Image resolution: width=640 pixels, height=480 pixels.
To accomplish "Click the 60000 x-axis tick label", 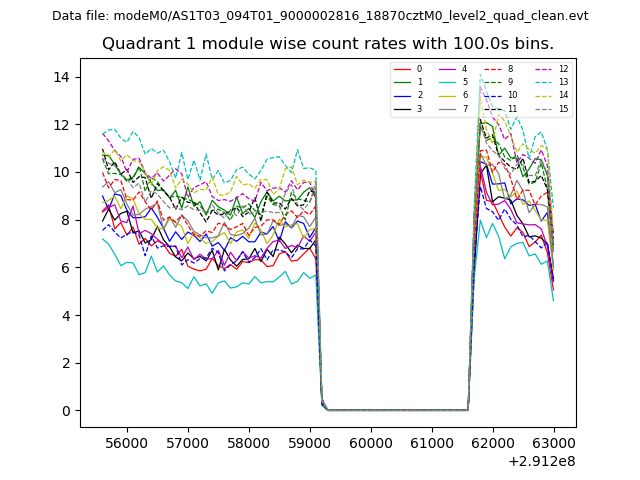I will [x=370, y=442].
